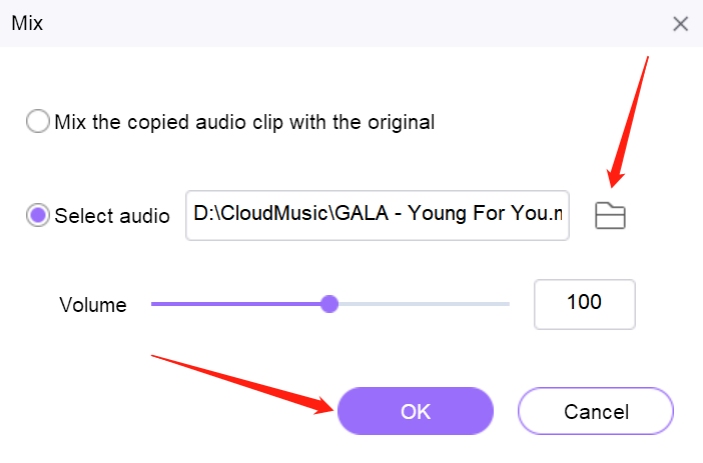Cancel the Mix dialog
703x463 pixels.
click(596, 411)
